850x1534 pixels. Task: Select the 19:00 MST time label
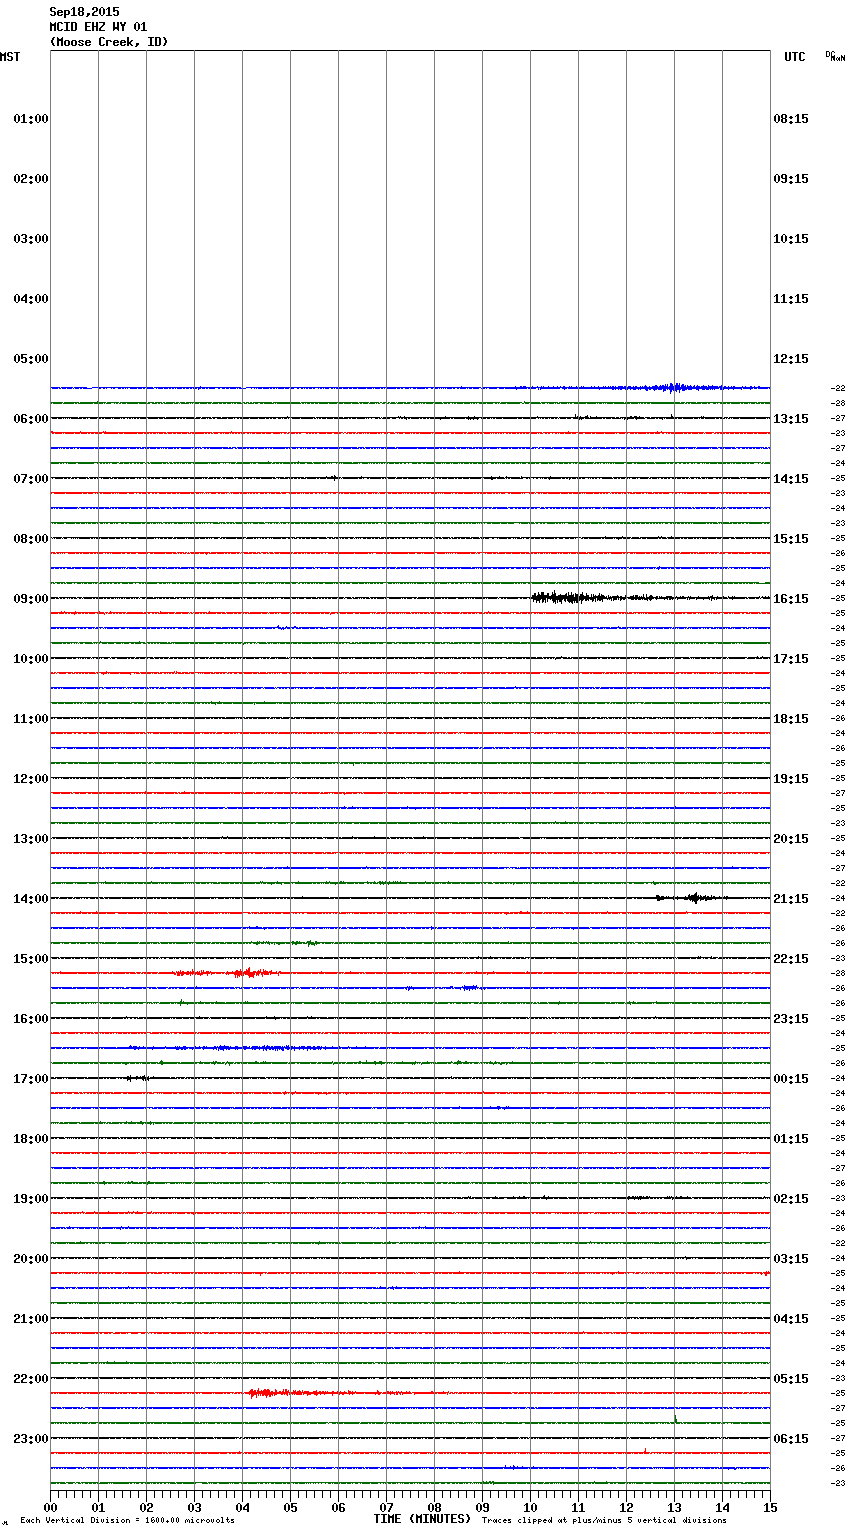31,1199
